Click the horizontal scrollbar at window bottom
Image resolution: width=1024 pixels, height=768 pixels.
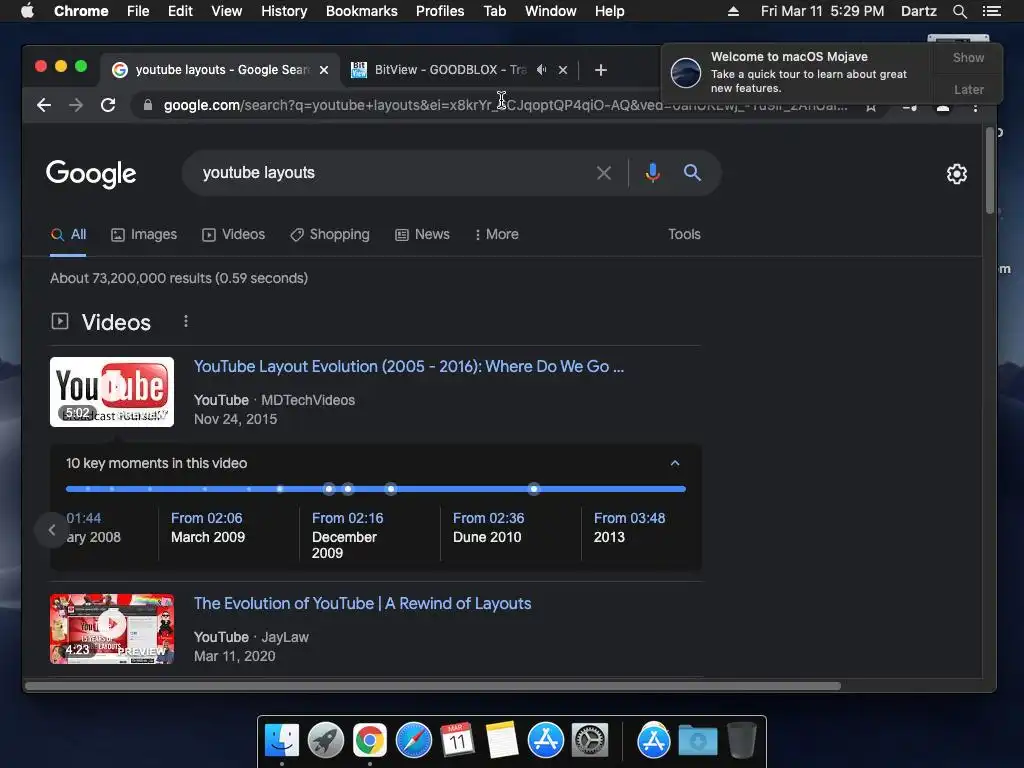pos(432,686)
